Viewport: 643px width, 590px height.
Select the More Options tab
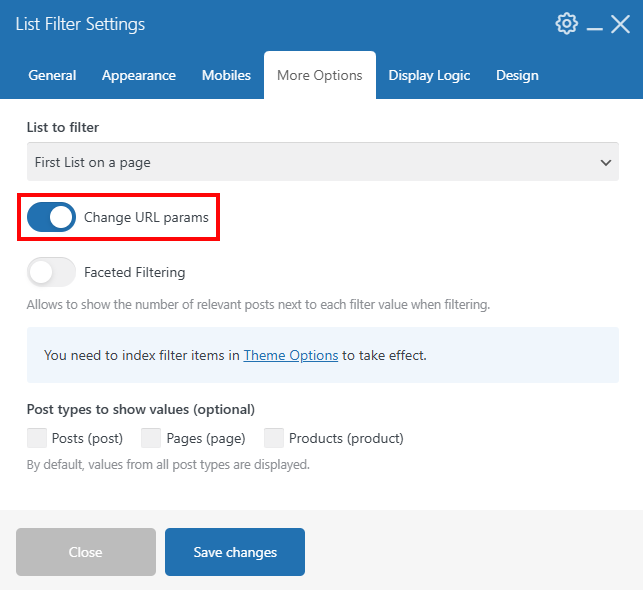320,75
